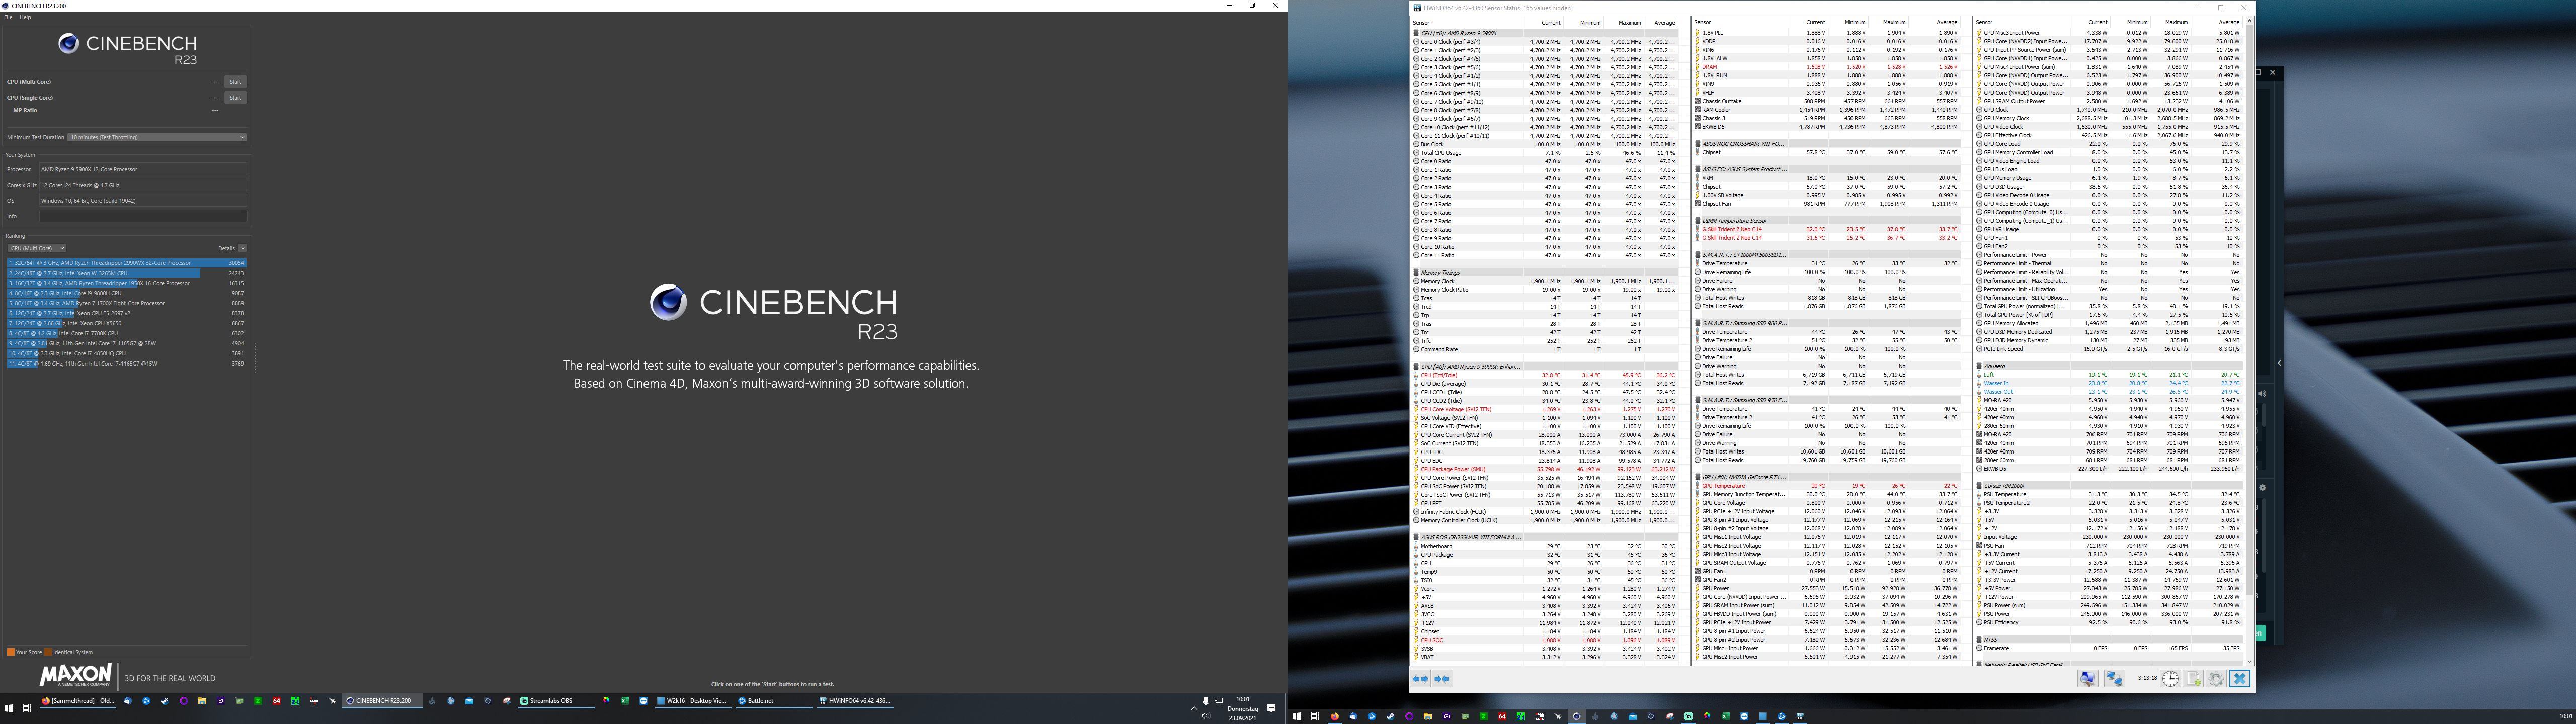Select the Framerate sensor row
Screen dimensions: 2576x724
point(2110,648)
